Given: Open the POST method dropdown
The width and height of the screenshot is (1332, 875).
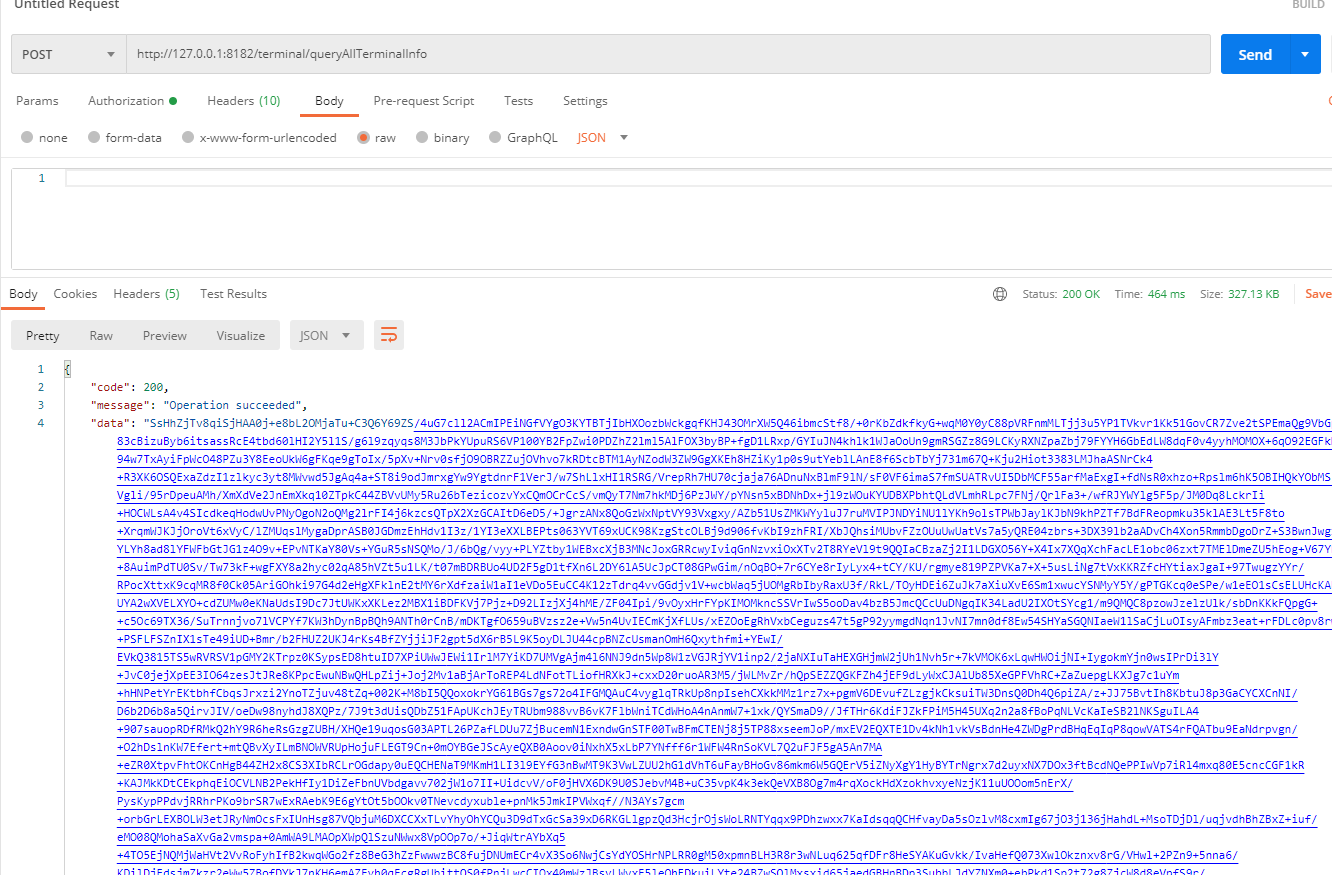Looking at the screenshot, I should coord(68,54).
